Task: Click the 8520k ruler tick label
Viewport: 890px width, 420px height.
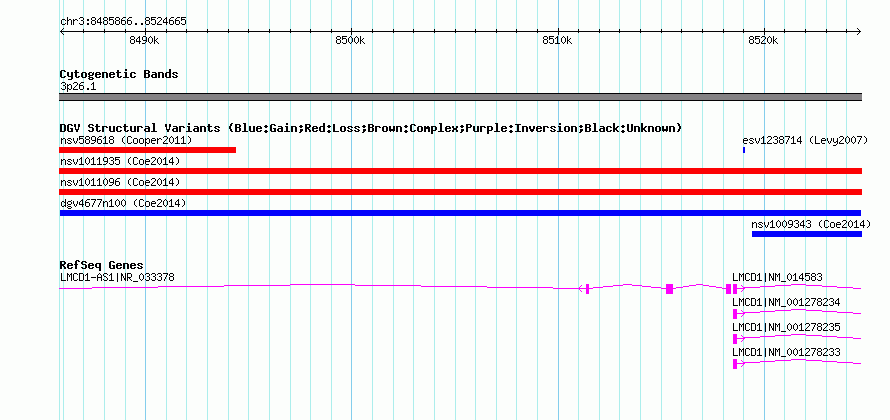Action: point(764,41)
